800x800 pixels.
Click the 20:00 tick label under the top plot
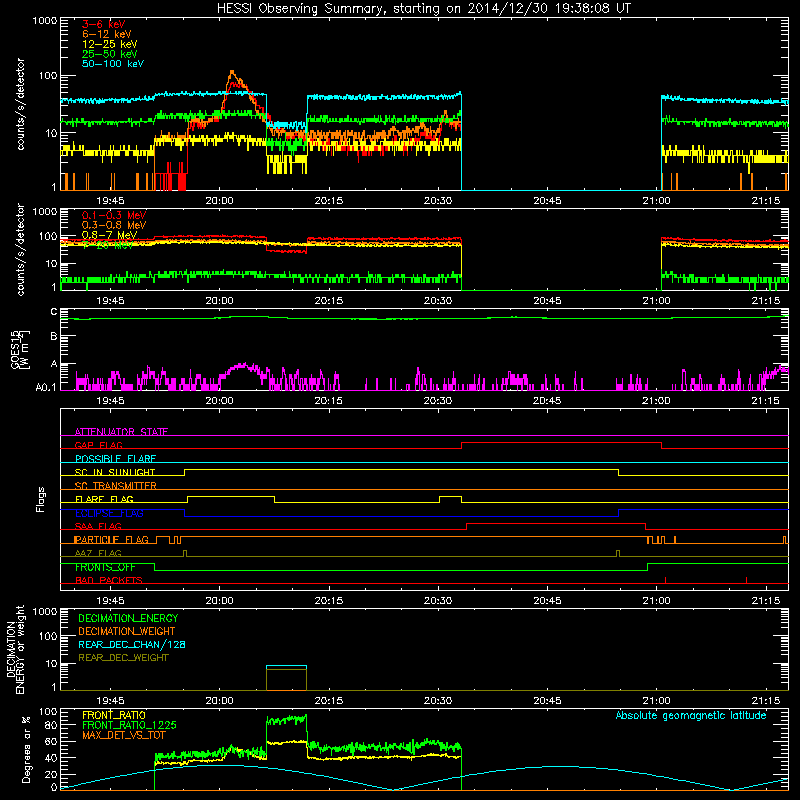point(219,201)
